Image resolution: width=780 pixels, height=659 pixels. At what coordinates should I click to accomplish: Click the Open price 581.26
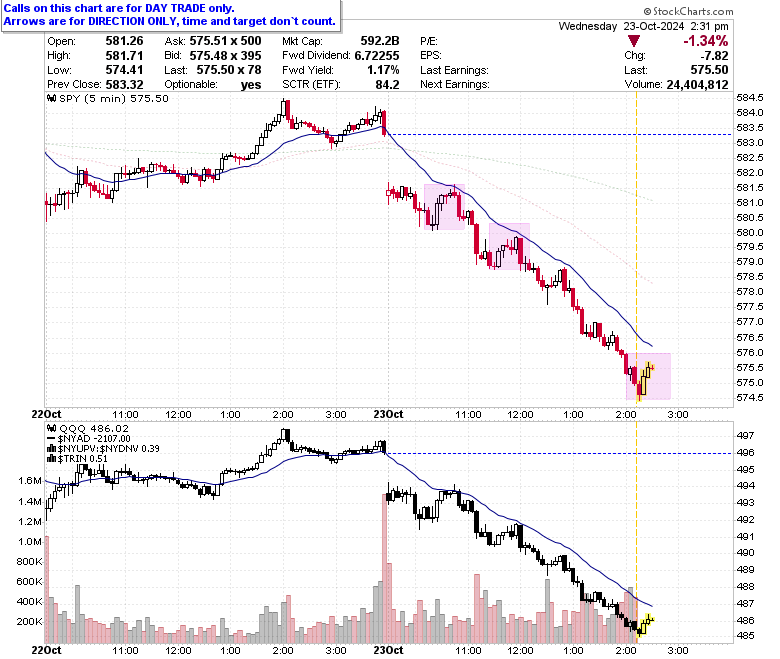tap(124, 41)
